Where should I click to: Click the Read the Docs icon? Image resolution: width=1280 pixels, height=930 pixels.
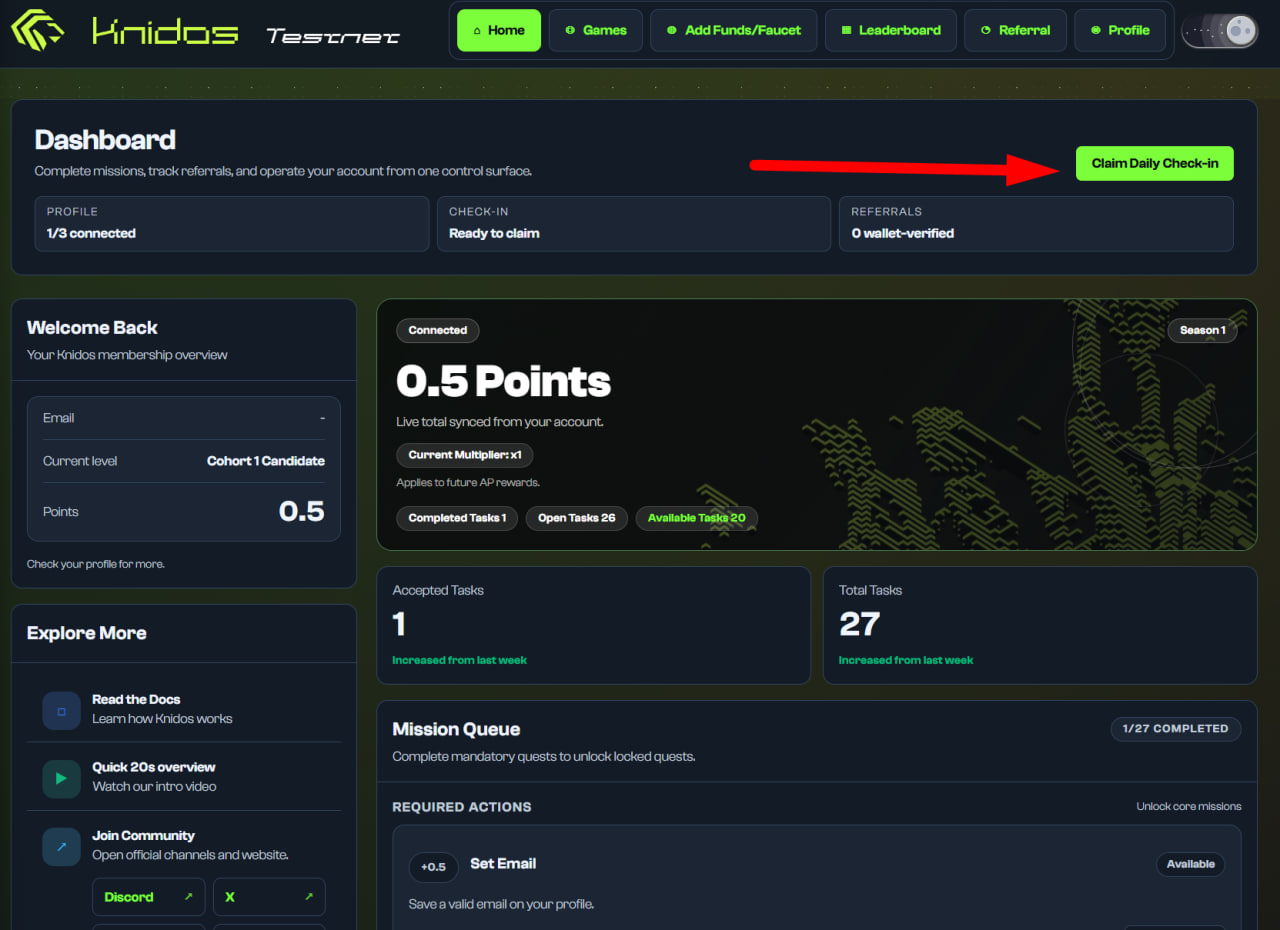click(x=61, y=711)
